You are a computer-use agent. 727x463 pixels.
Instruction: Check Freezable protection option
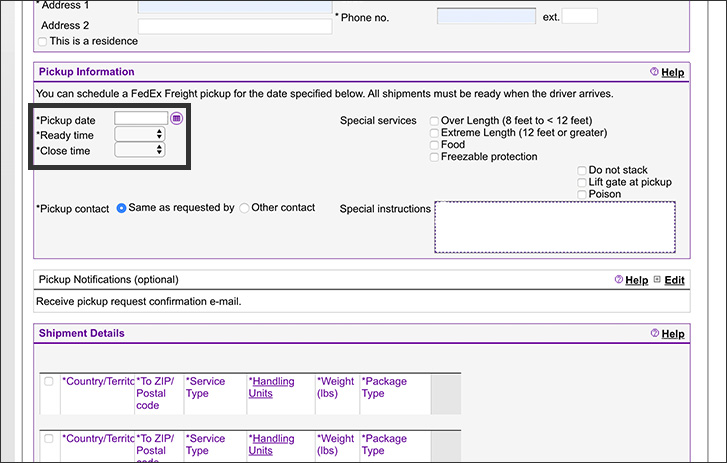click(x=434, y=157)
